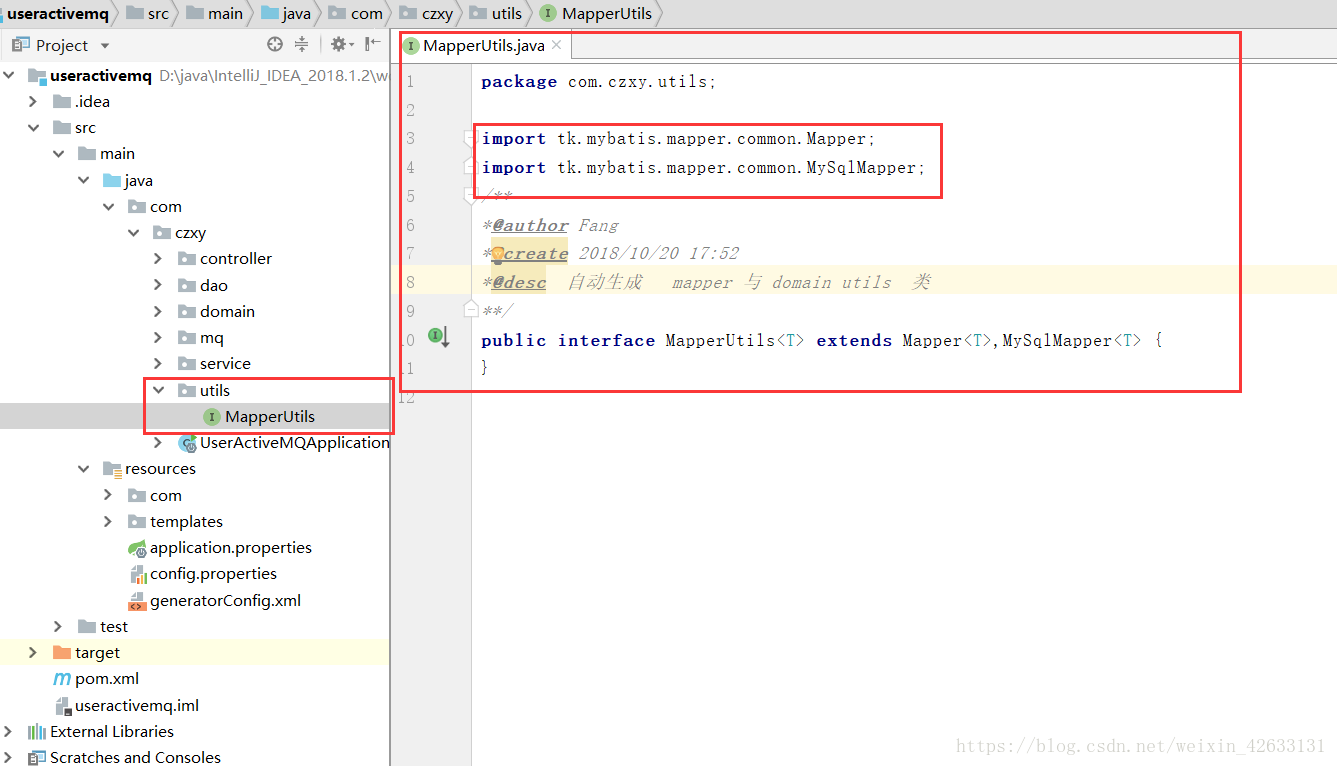Collapse the resources folder
This screenshot has height=766, width=1337.
pos(84,468)
